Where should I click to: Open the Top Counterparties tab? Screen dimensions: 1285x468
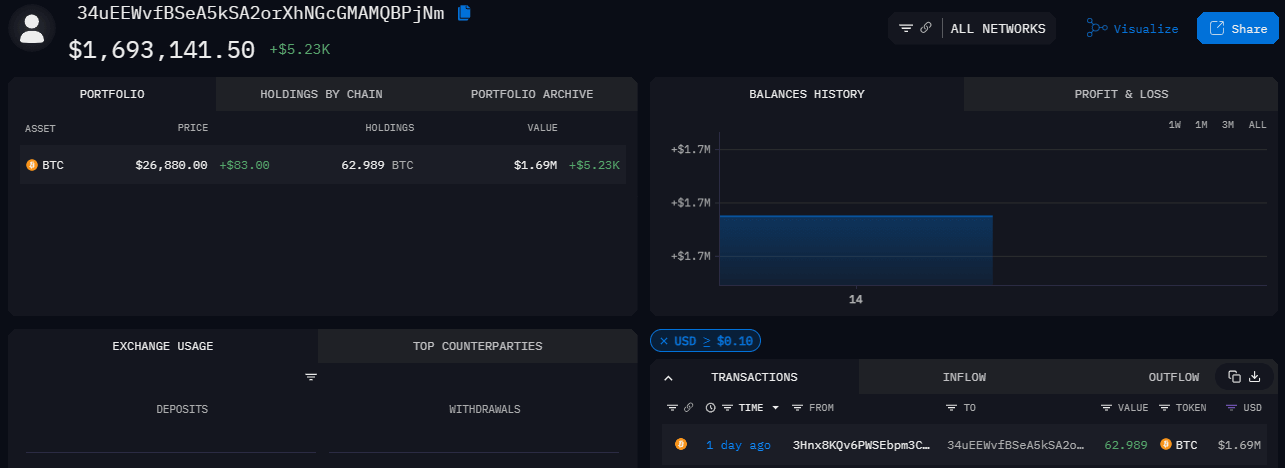click(x=477, y=346)
